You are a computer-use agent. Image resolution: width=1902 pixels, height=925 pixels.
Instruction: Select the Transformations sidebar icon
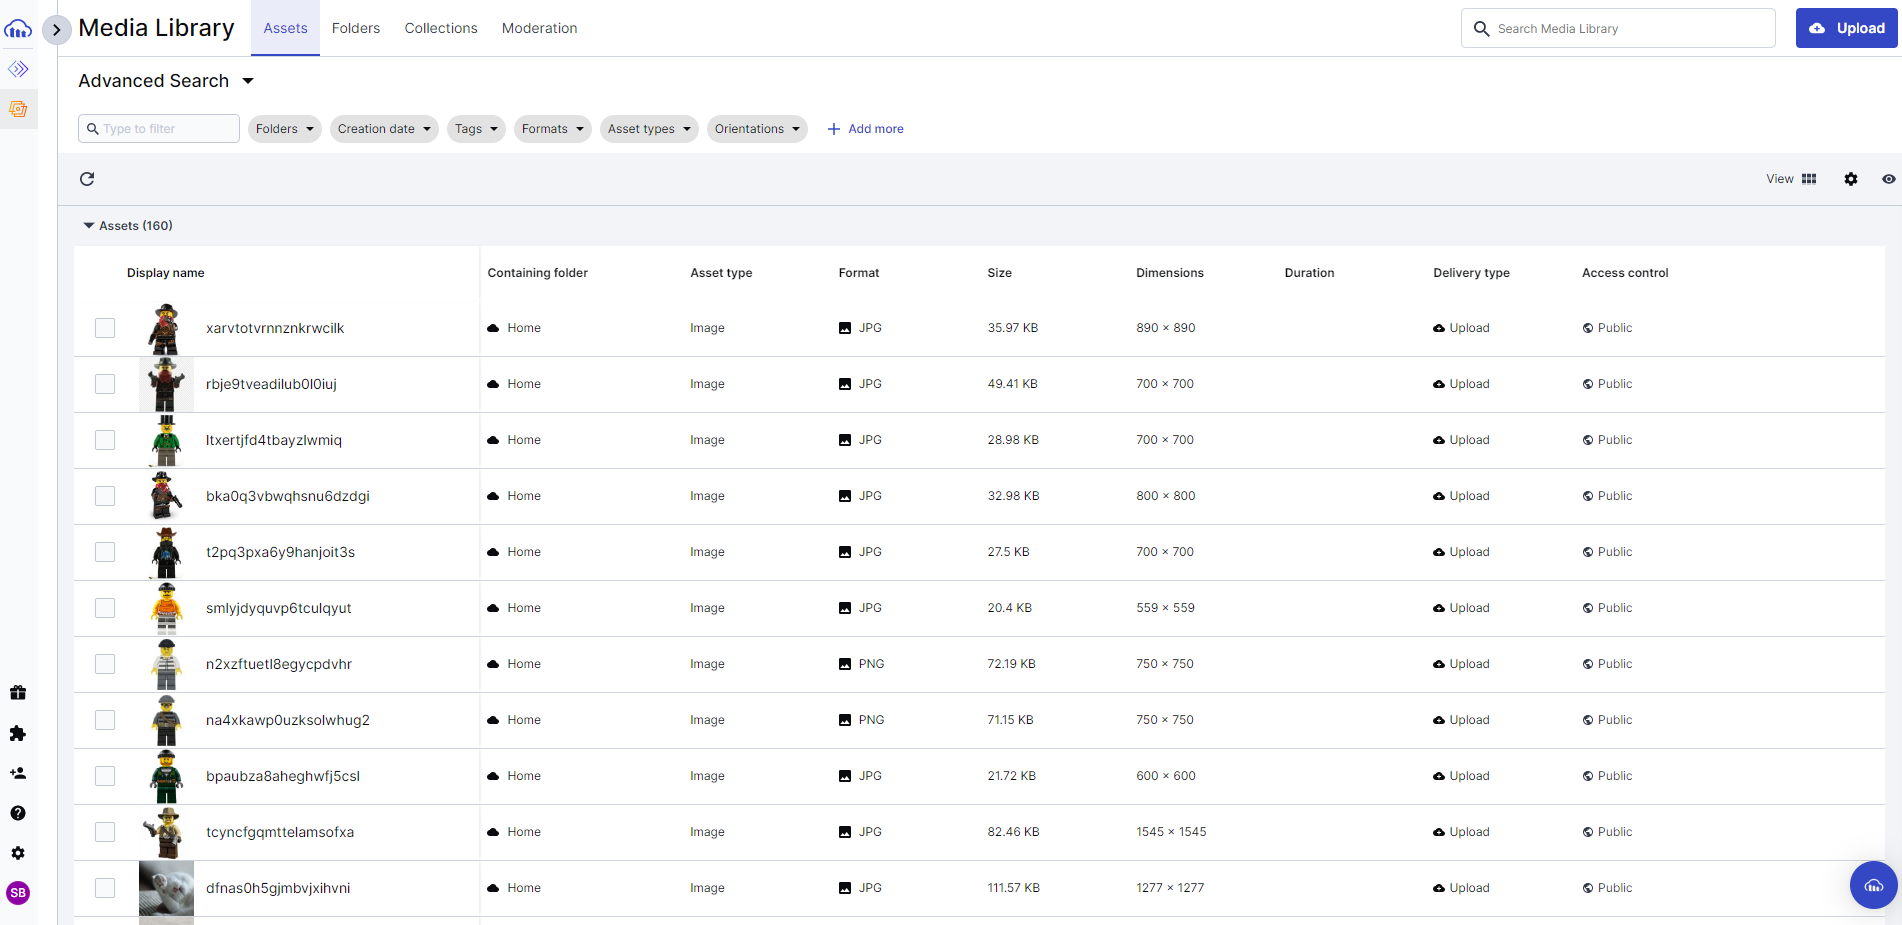[18, 69]
